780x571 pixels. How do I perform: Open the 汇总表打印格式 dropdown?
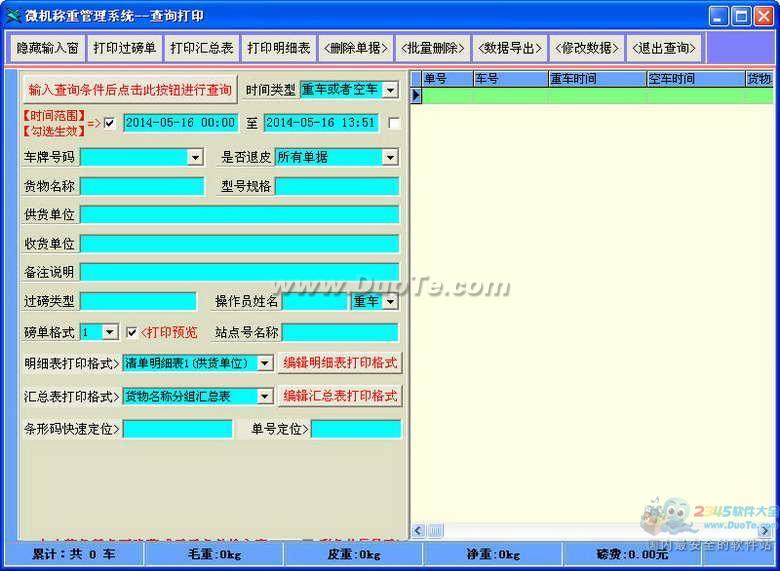click(x=265, y=396)
